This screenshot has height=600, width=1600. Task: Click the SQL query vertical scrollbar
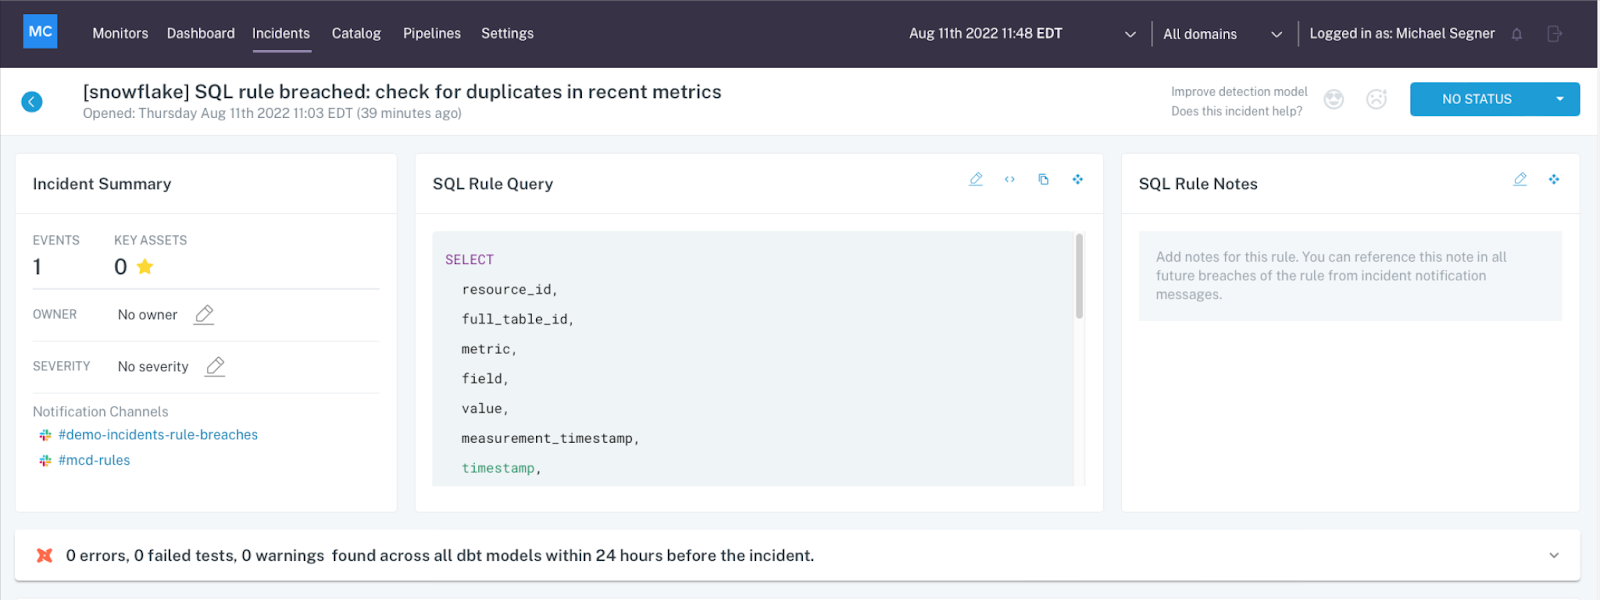1079,276
